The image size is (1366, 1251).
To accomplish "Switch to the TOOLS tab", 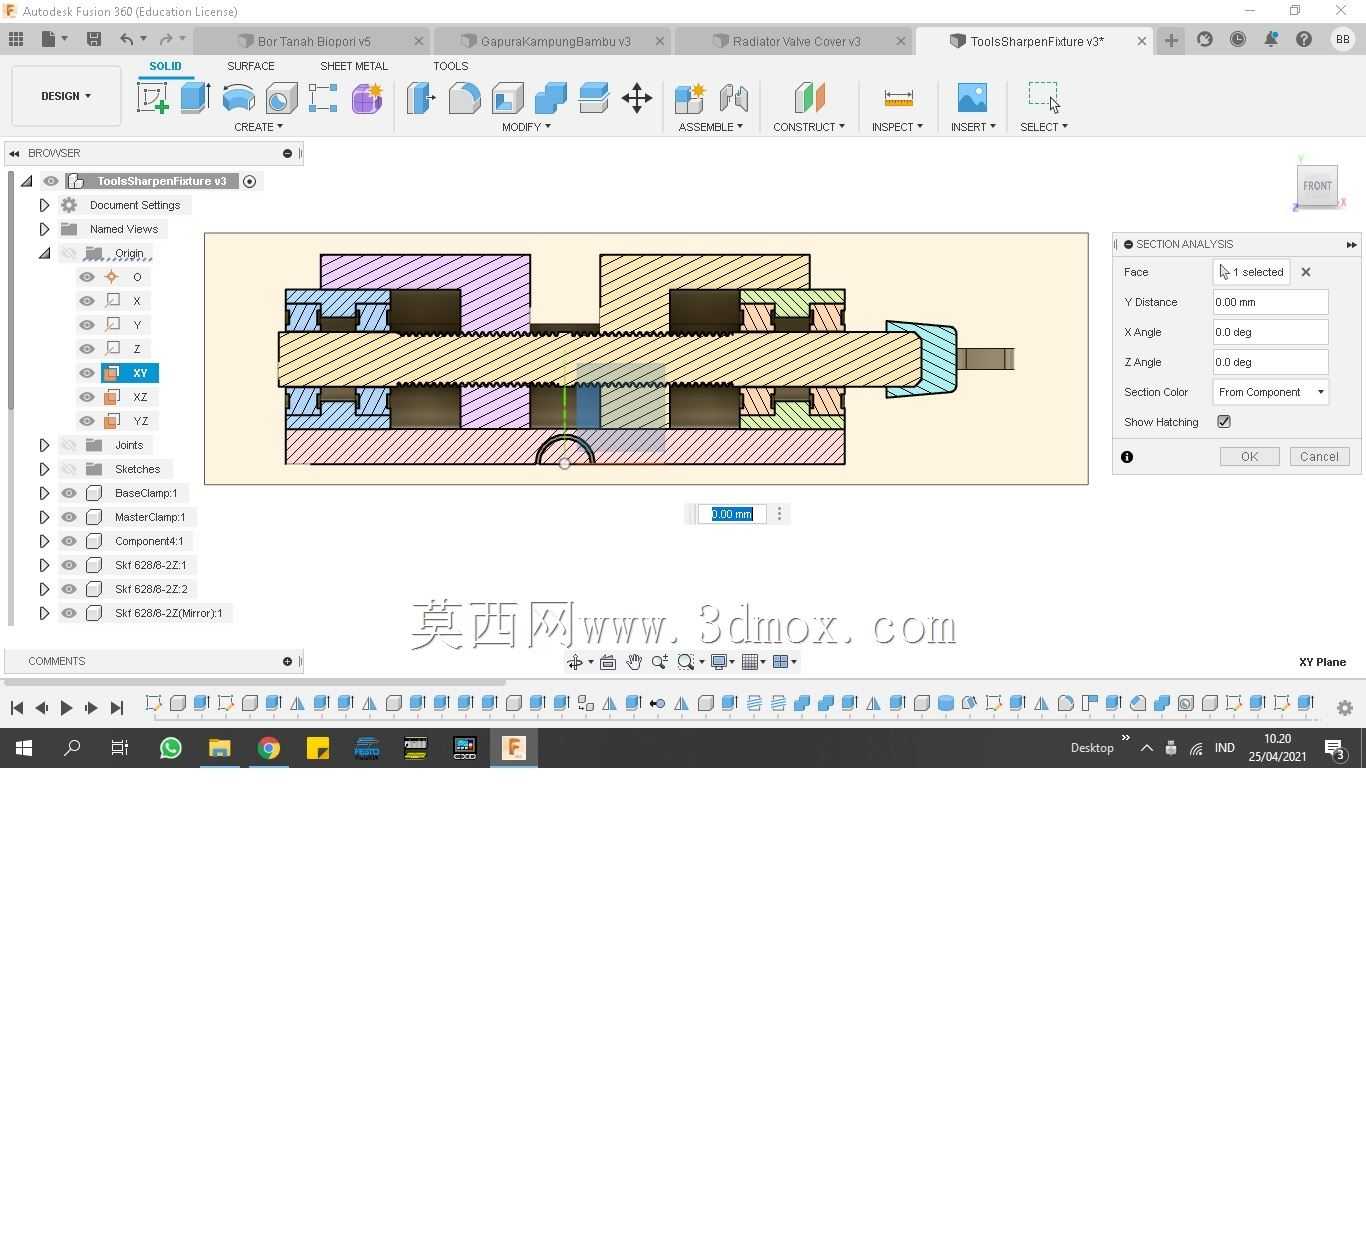I will (x=450, y=66).
